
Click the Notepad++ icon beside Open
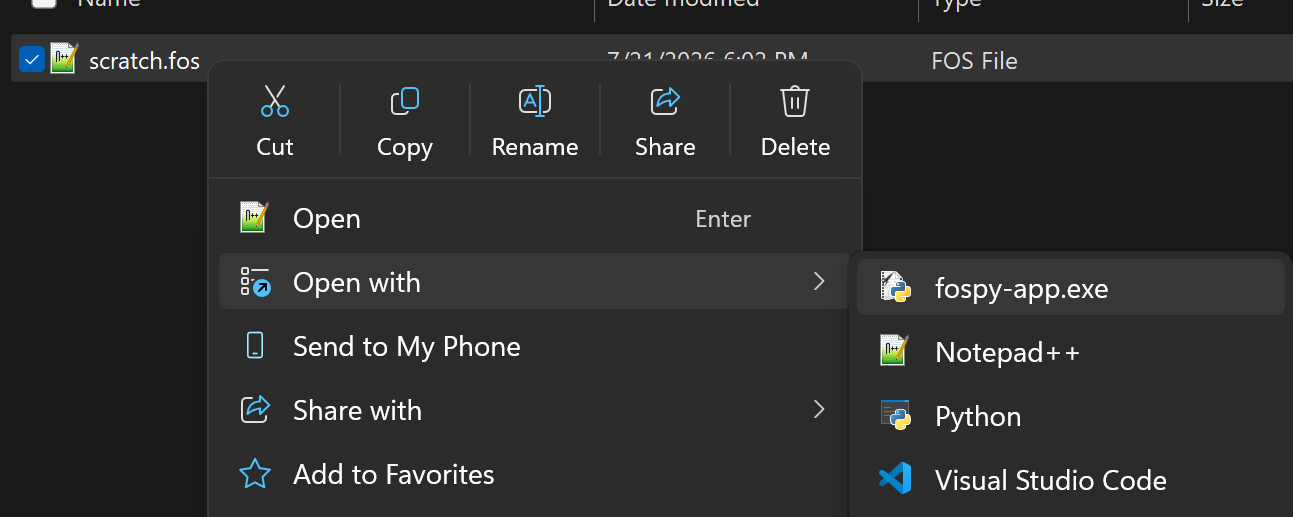[255, 218]
